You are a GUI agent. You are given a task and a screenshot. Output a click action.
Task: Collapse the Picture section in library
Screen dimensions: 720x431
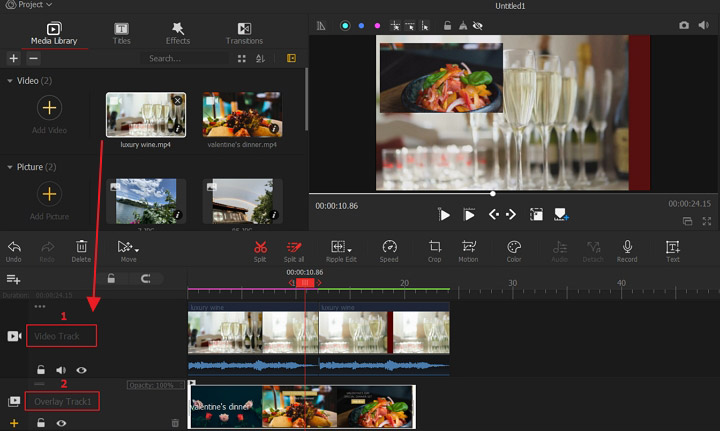[x=10, y=167]
